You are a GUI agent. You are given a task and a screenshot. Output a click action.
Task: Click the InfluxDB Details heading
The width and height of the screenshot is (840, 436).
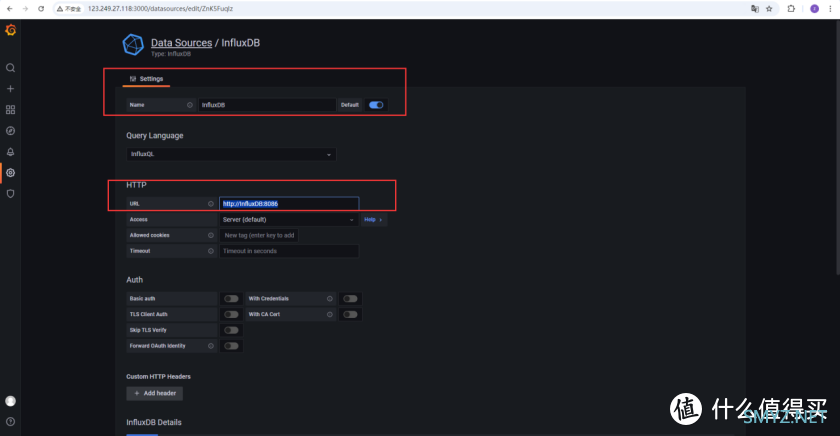[x=154, y=422]
